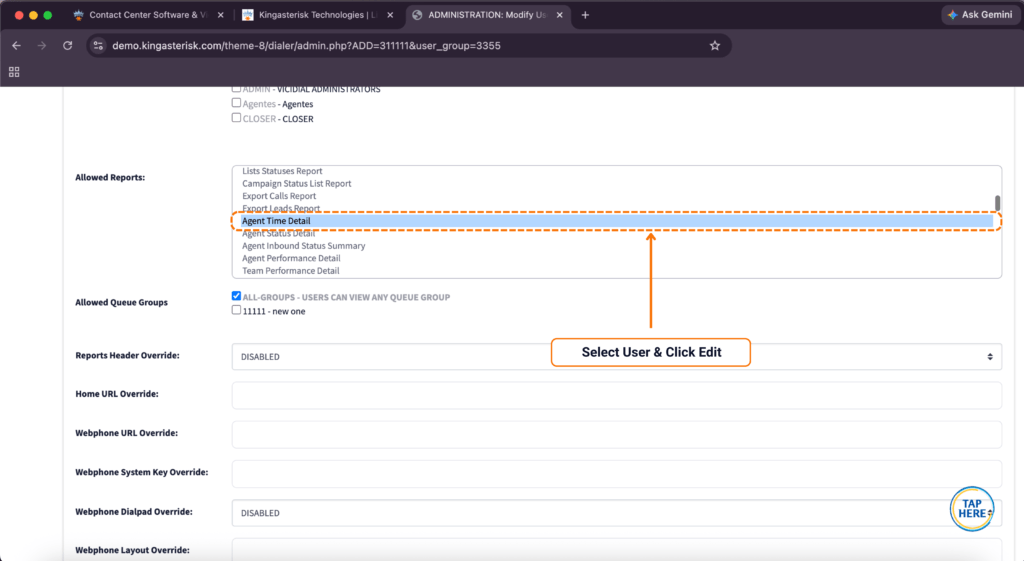The image size is (1024, 561).
Task: Go back using the browser back arrow
Action: pyautogui.click(x=16, y=46)
